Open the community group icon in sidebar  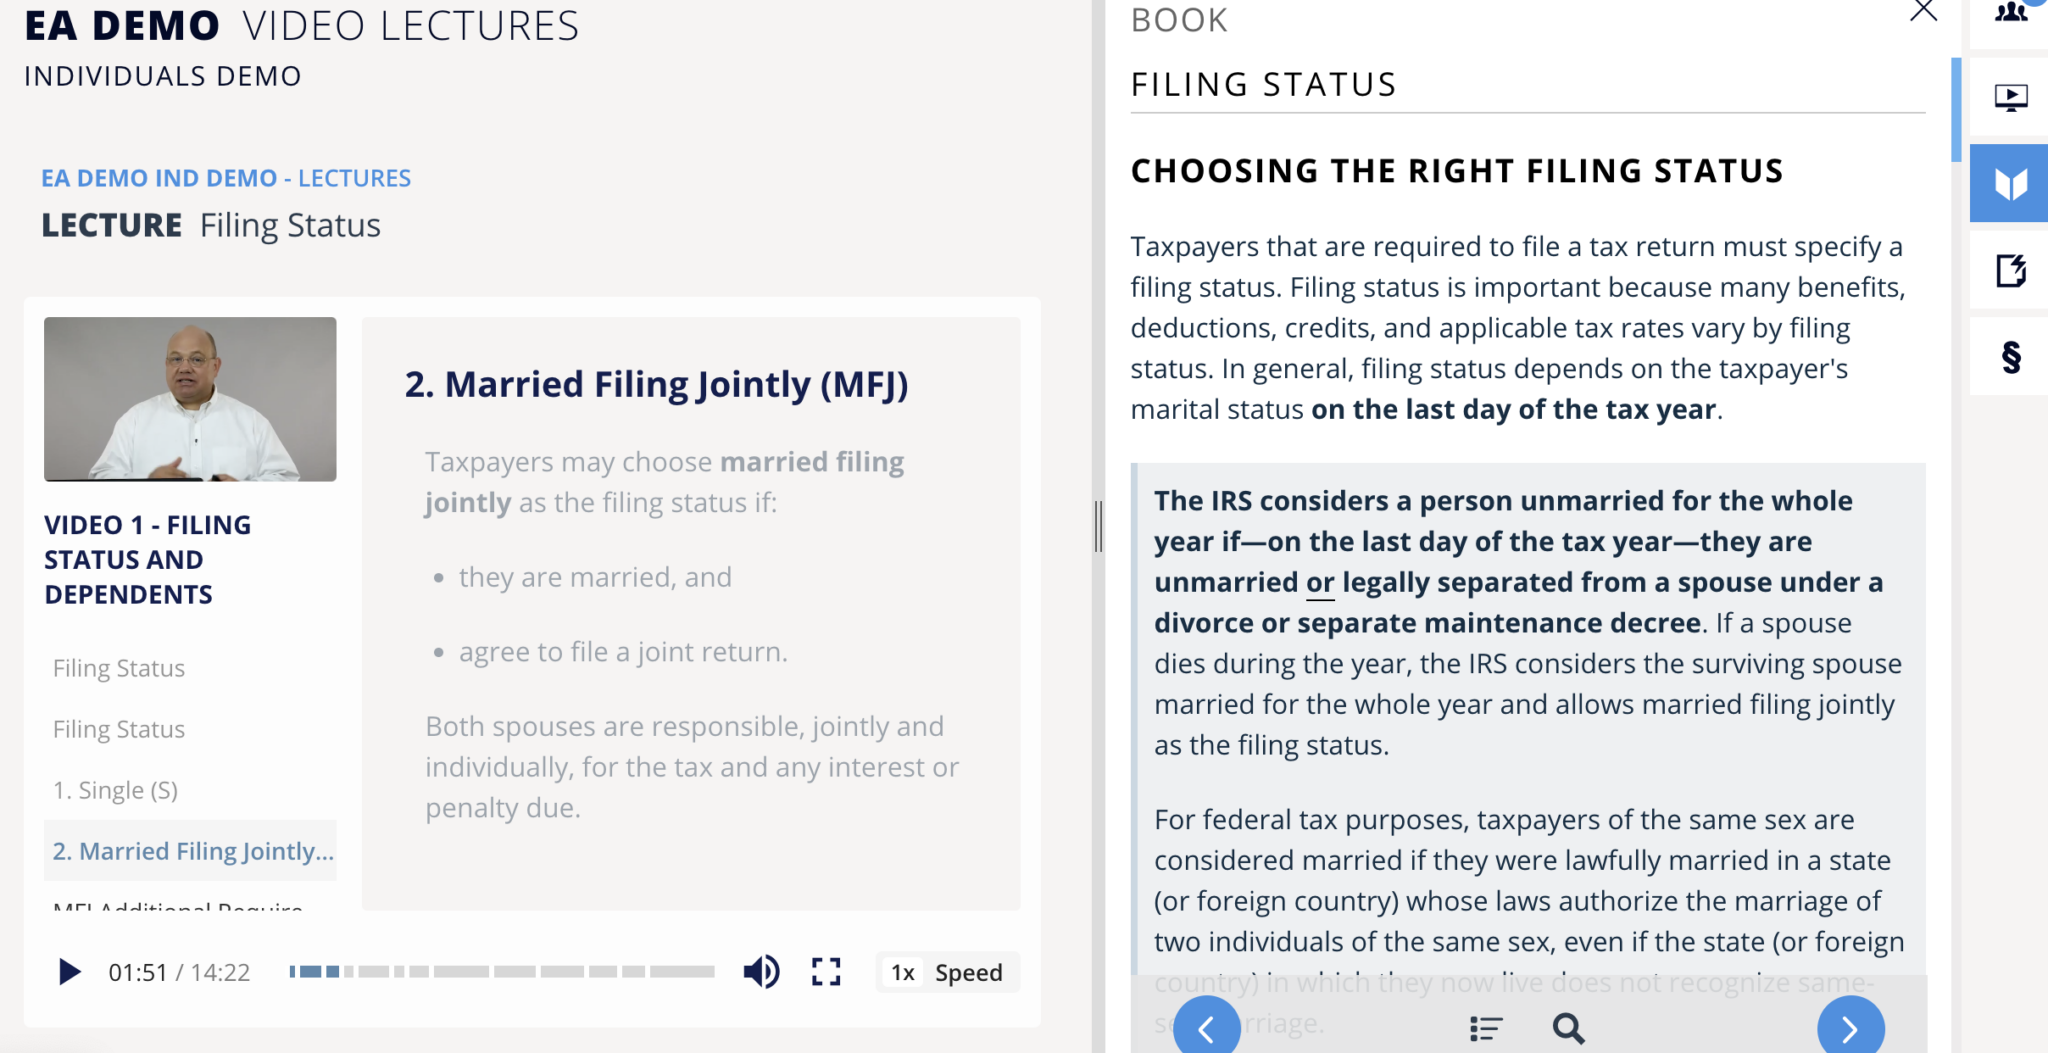pyautogui.click(x=2010, y=15)
